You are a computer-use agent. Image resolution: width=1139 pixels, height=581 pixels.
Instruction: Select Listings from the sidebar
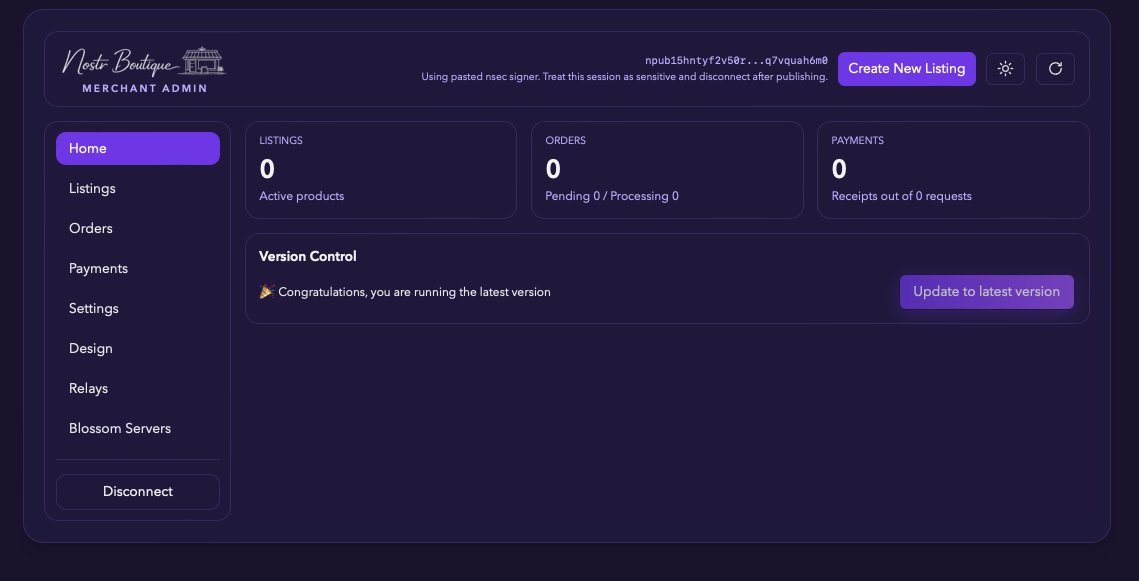[92, 188]
